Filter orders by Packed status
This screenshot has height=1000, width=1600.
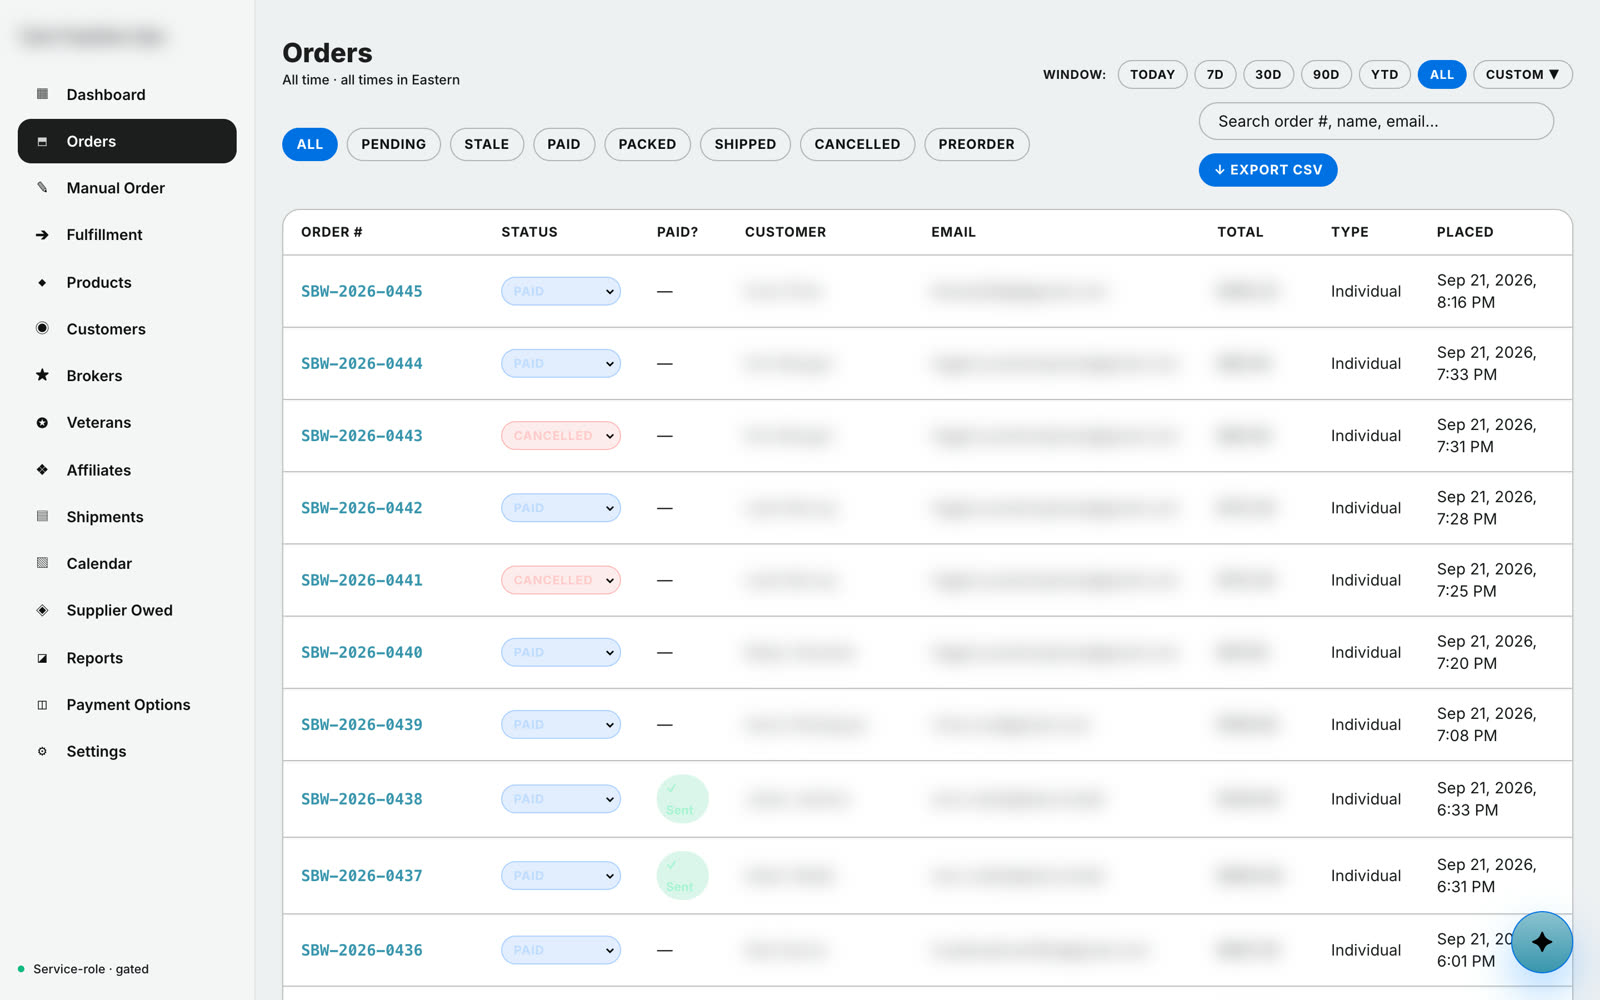647,144
